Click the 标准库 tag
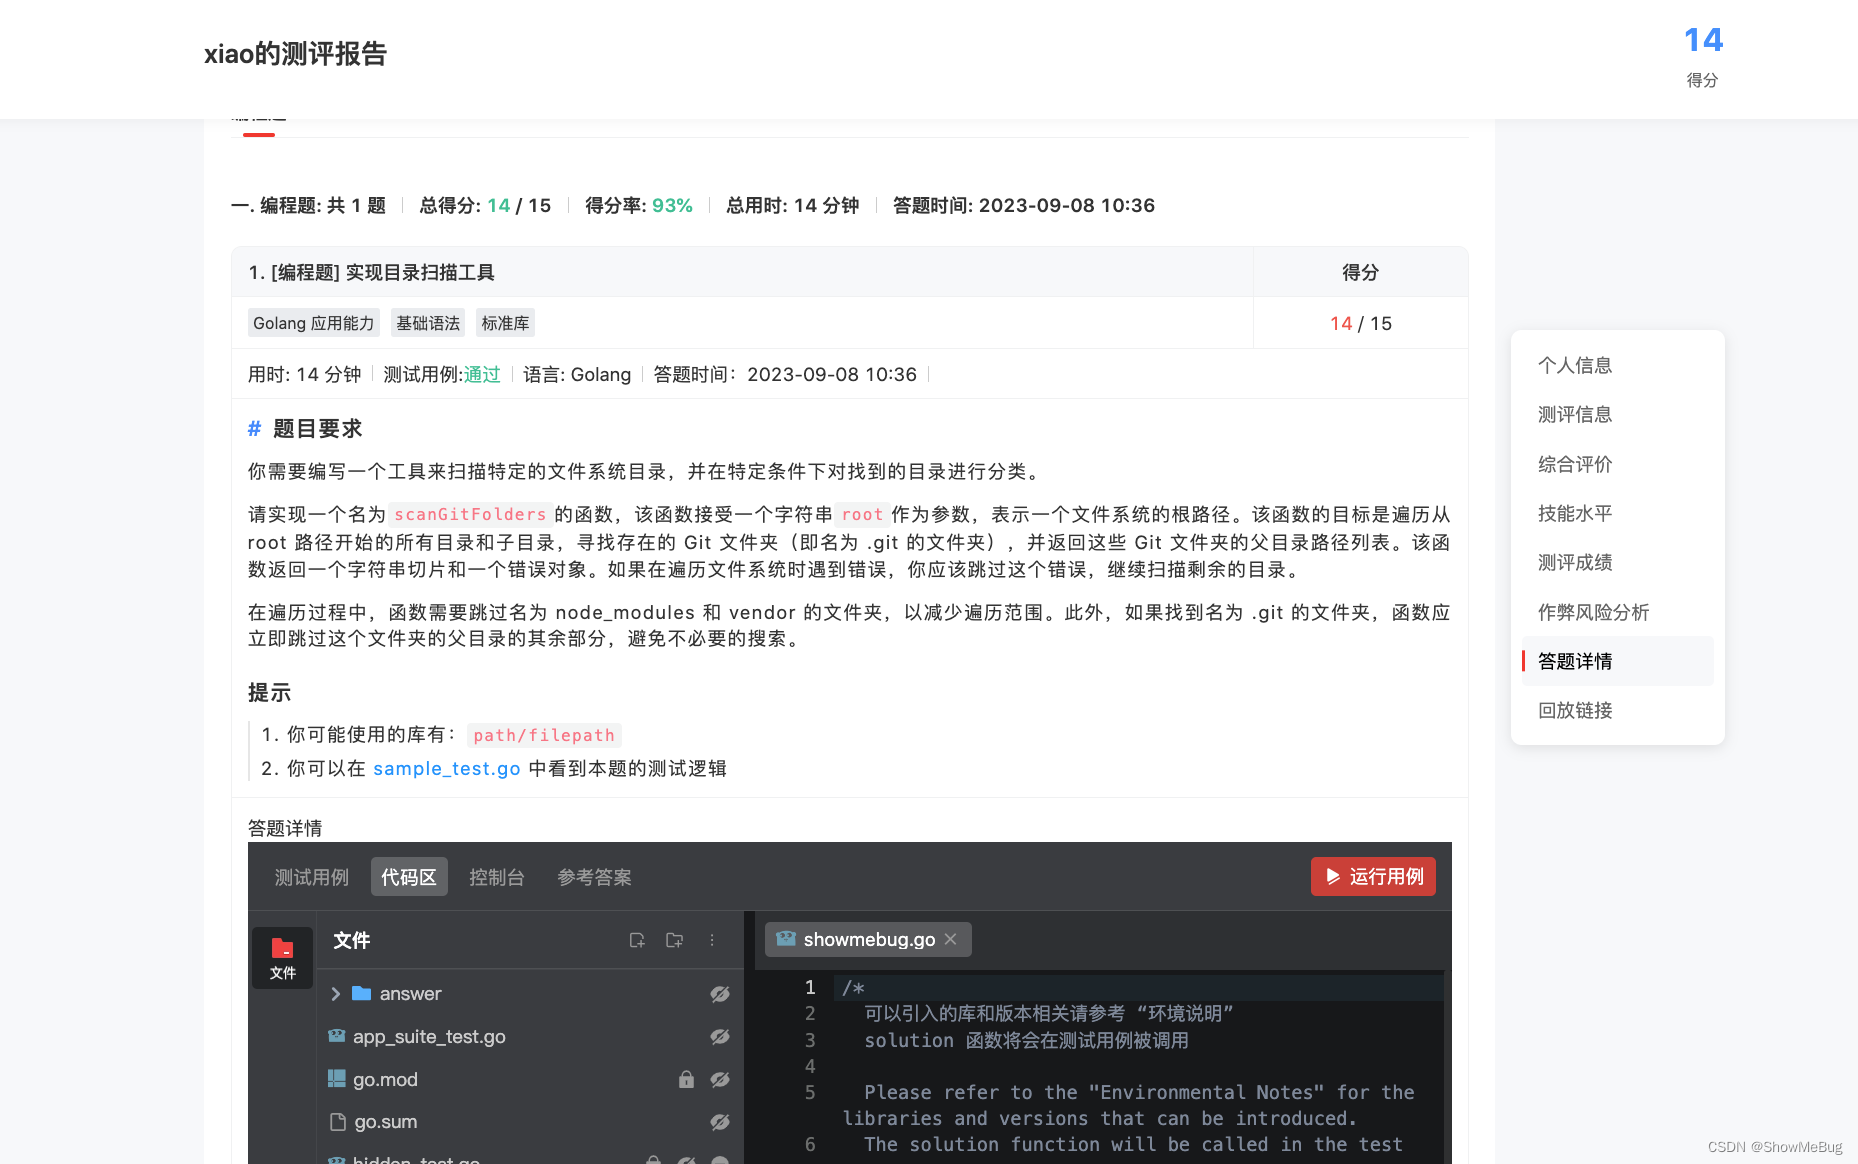 pos(505,323)
